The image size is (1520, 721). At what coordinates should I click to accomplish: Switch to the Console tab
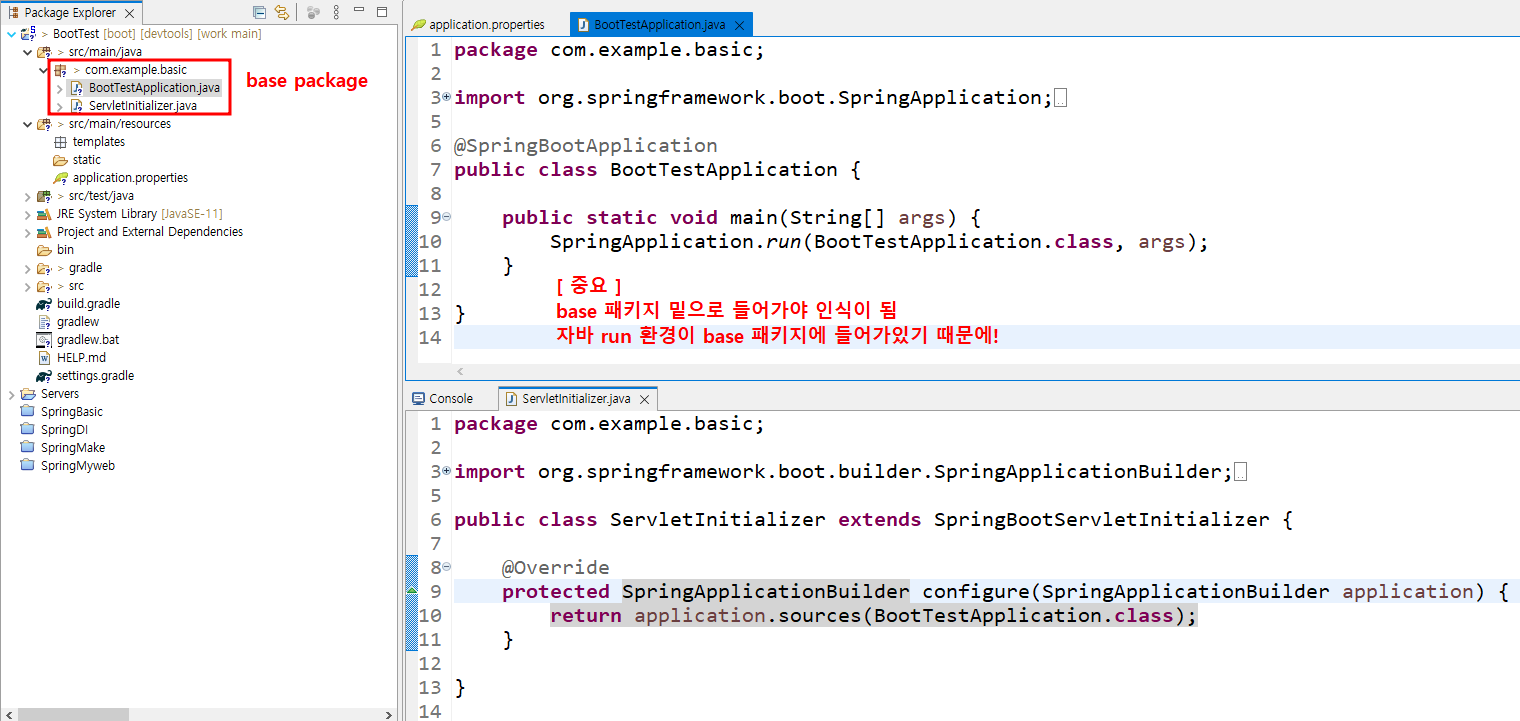[442, 398]
